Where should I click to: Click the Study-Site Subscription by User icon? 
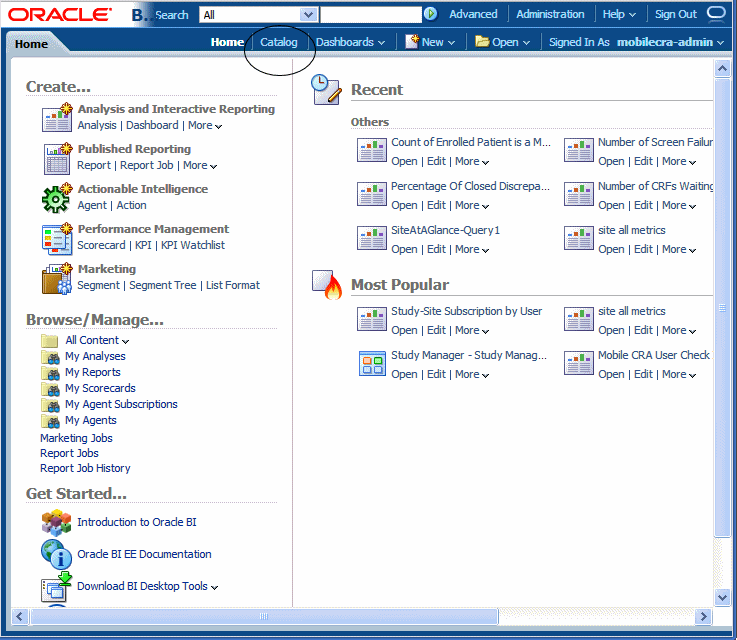tap(372, 320)
